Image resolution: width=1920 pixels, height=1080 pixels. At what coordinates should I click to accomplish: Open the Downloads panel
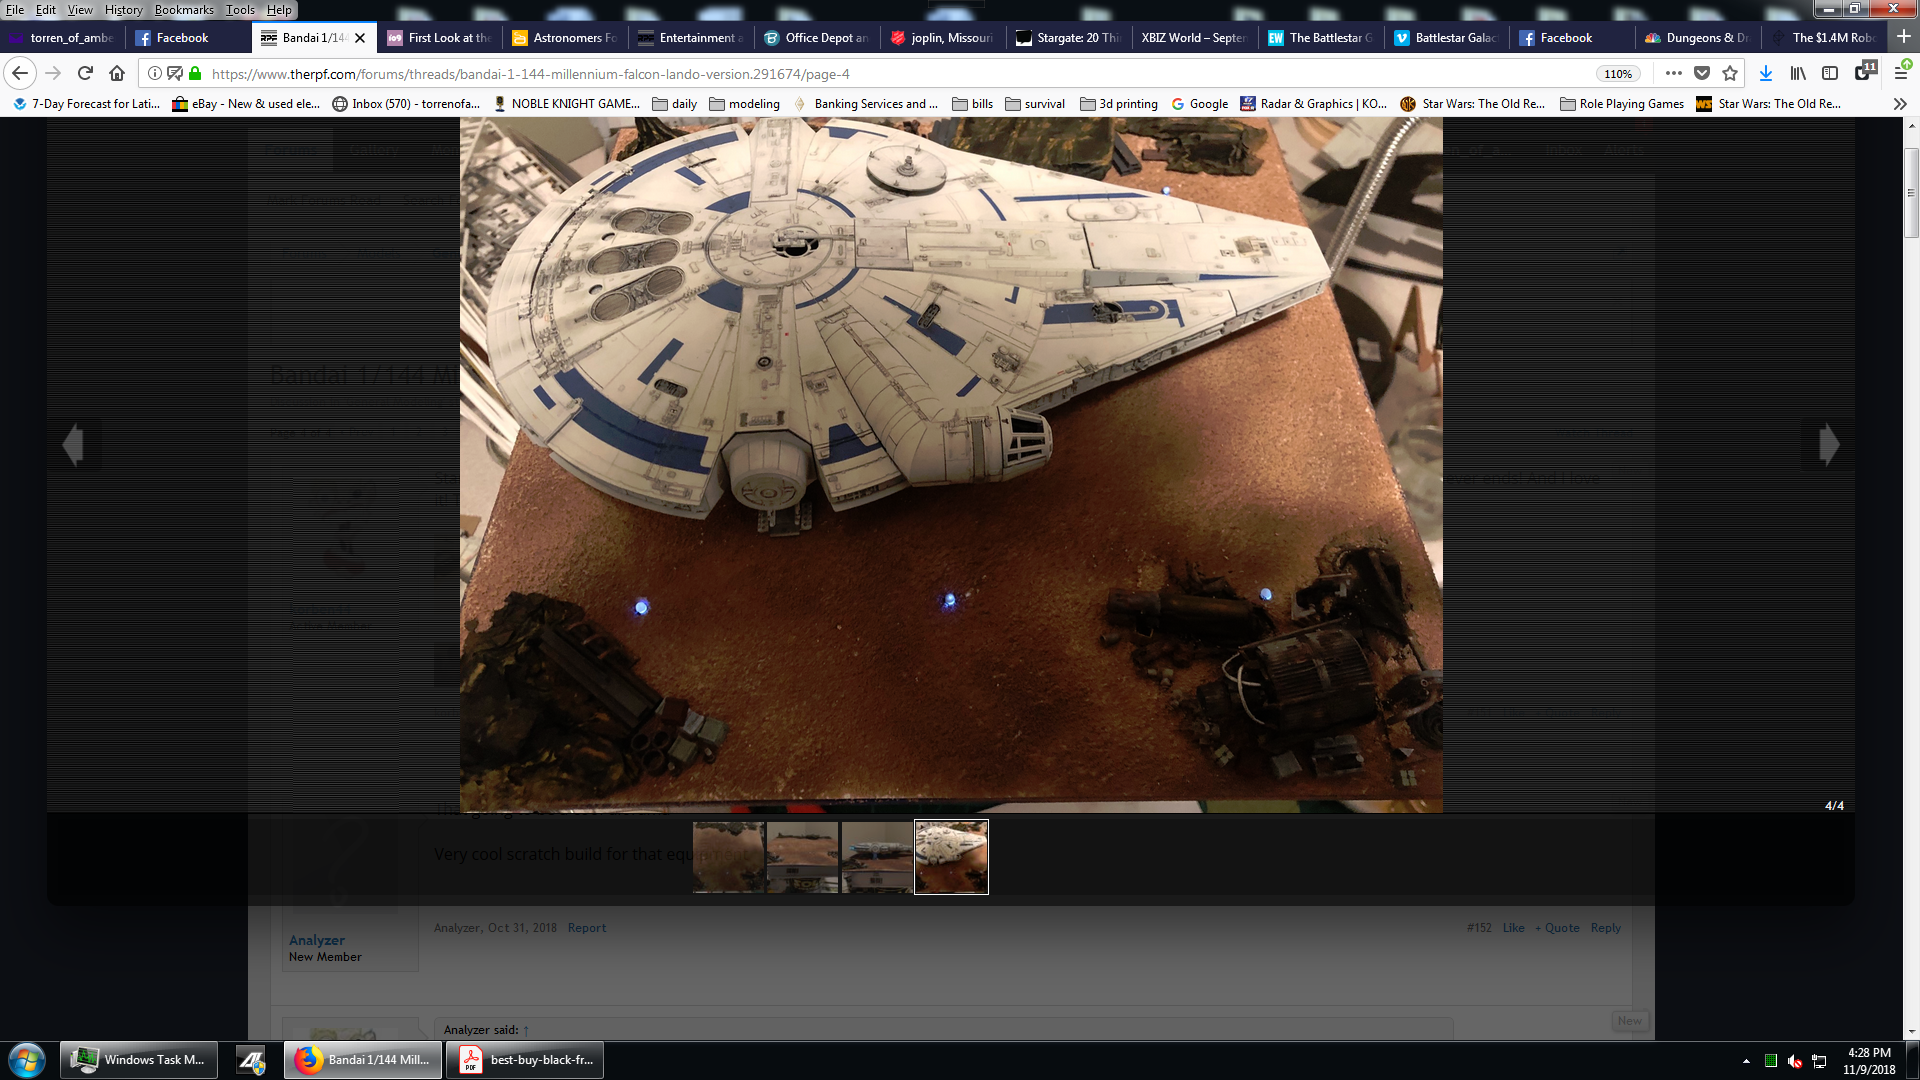tap(1766, 74)
